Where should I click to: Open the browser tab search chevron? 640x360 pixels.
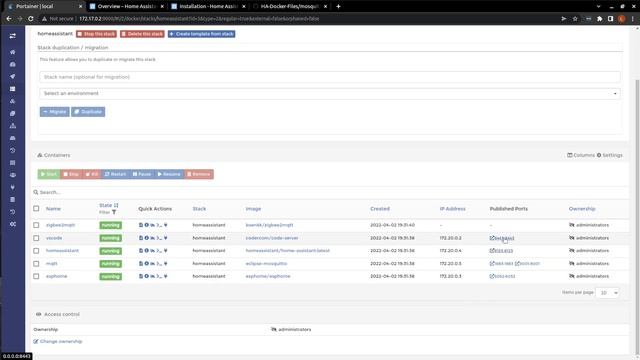point(598,7)
